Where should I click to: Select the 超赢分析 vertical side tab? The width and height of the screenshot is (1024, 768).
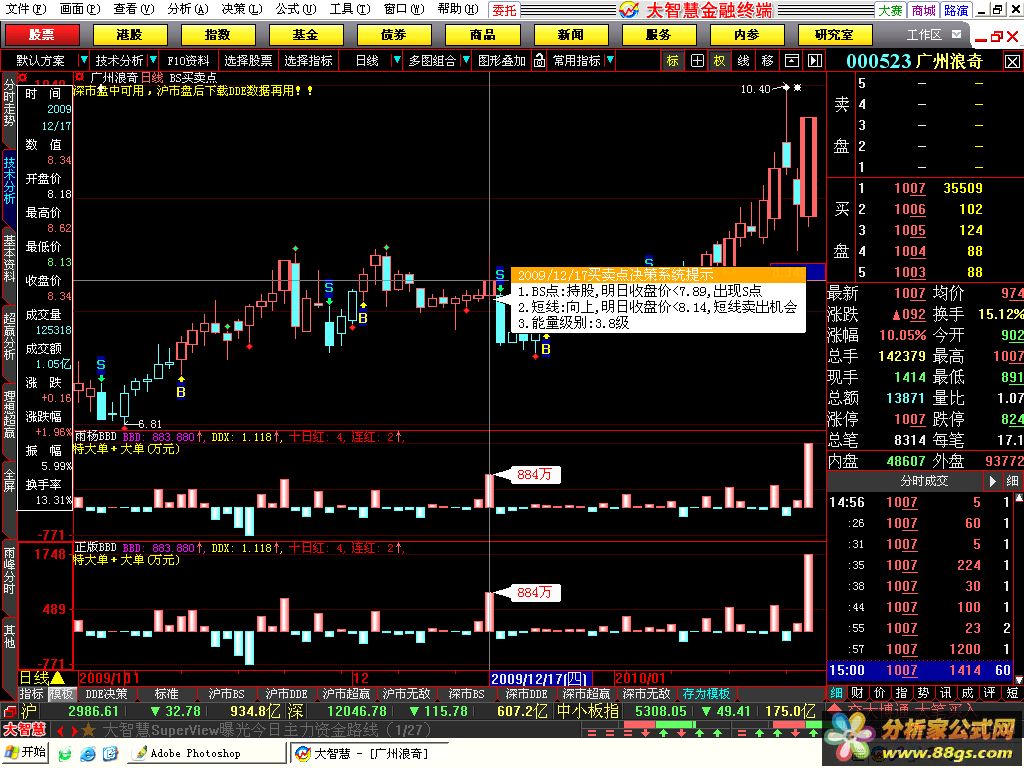tap(9, 336)
